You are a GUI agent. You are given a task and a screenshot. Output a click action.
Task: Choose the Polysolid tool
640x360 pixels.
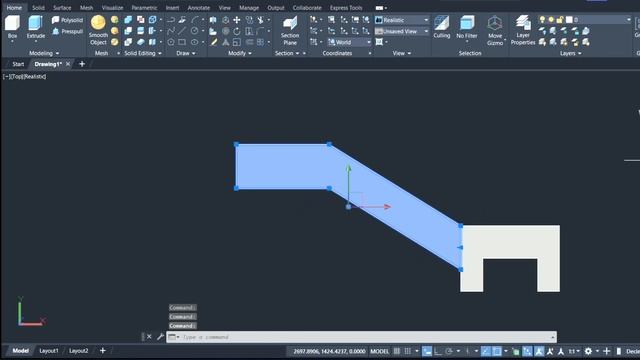pos(67,20)
